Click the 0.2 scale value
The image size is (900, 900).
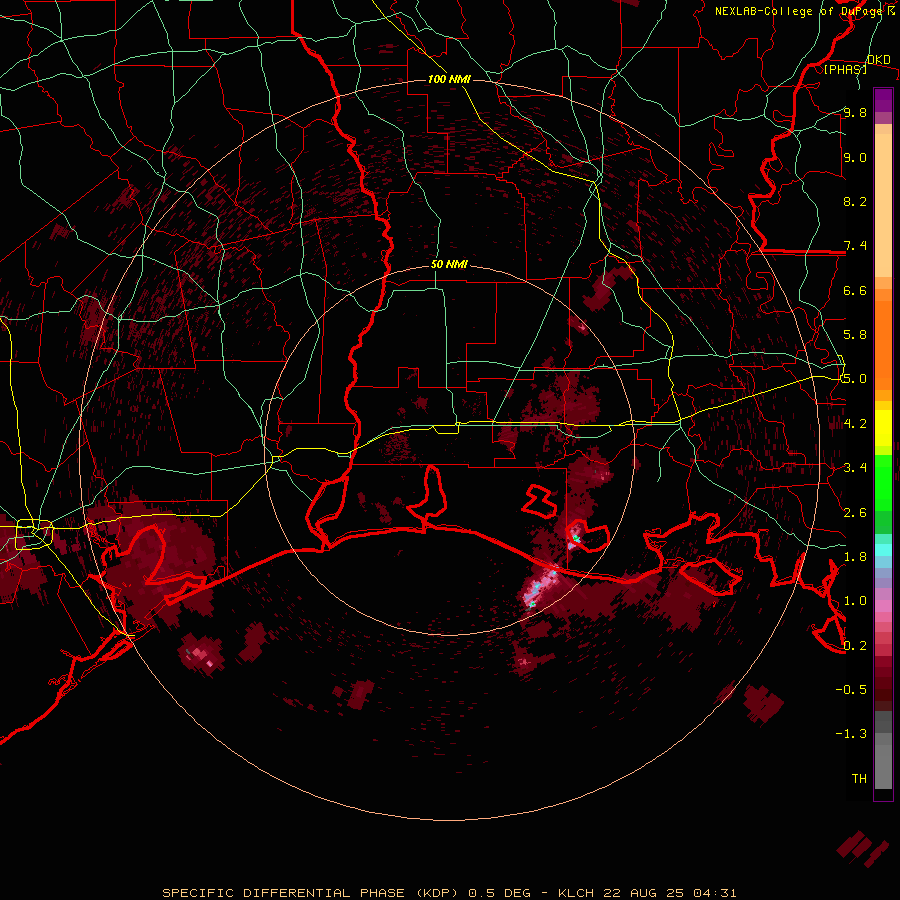coord(855,646)
